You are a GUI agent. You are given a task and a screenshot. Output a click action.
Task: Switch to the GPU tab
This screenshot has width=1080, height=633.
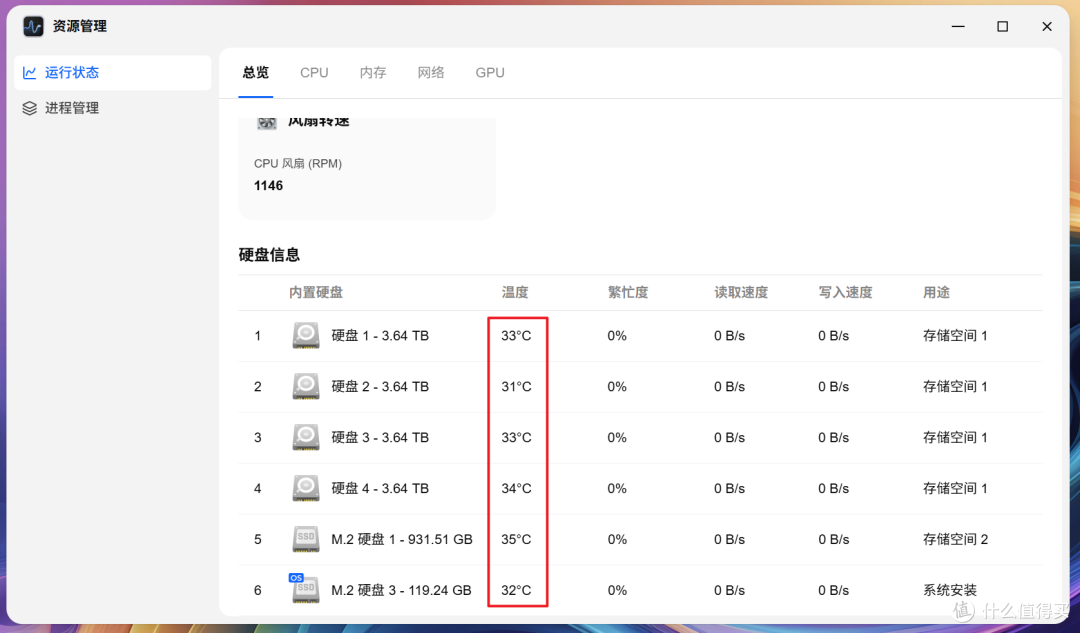point(490,72)
